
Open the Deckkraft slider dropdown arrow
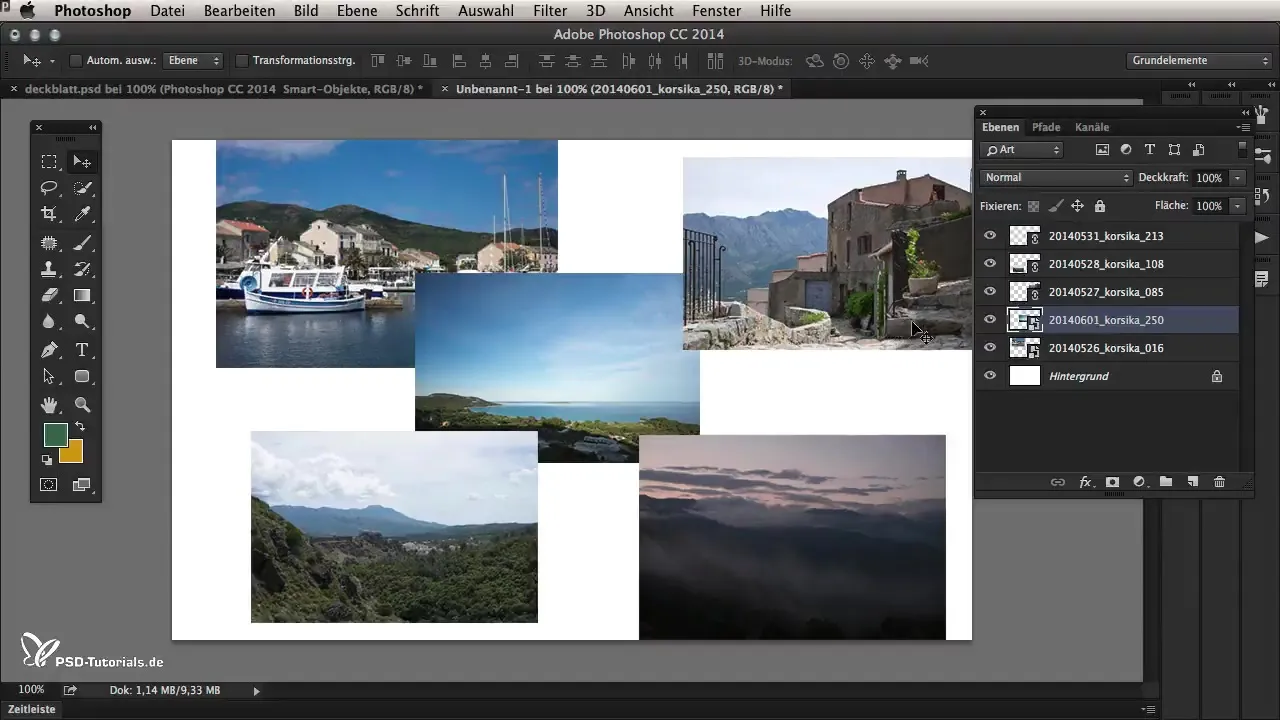click(1238, 178)
